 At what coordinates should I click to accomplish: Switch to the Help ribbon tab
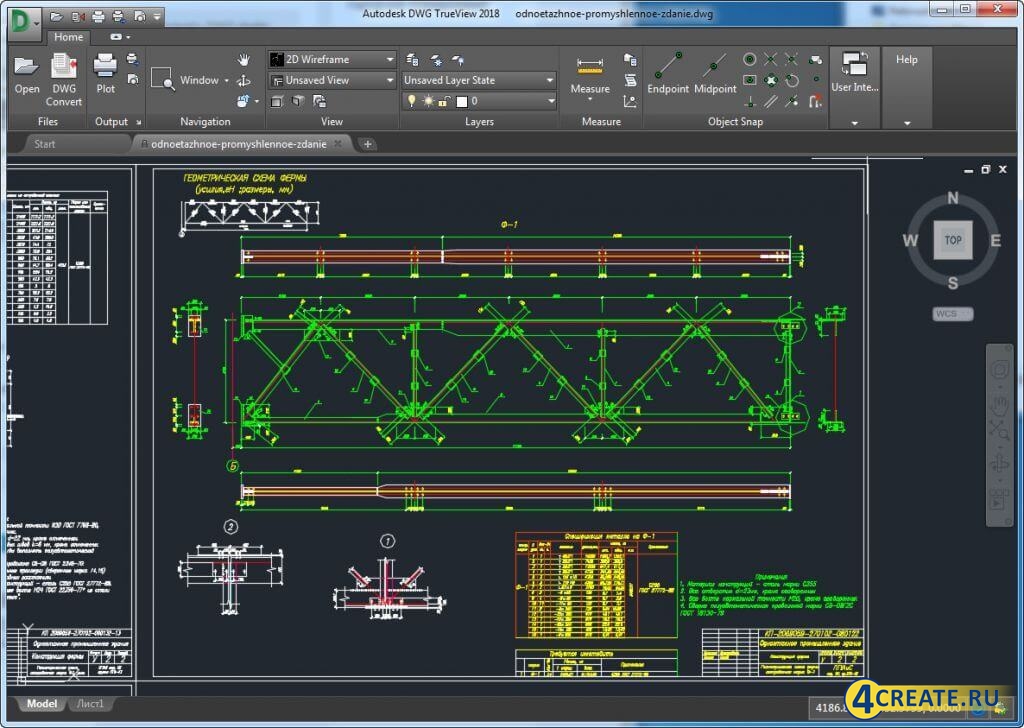coord(906,59)
